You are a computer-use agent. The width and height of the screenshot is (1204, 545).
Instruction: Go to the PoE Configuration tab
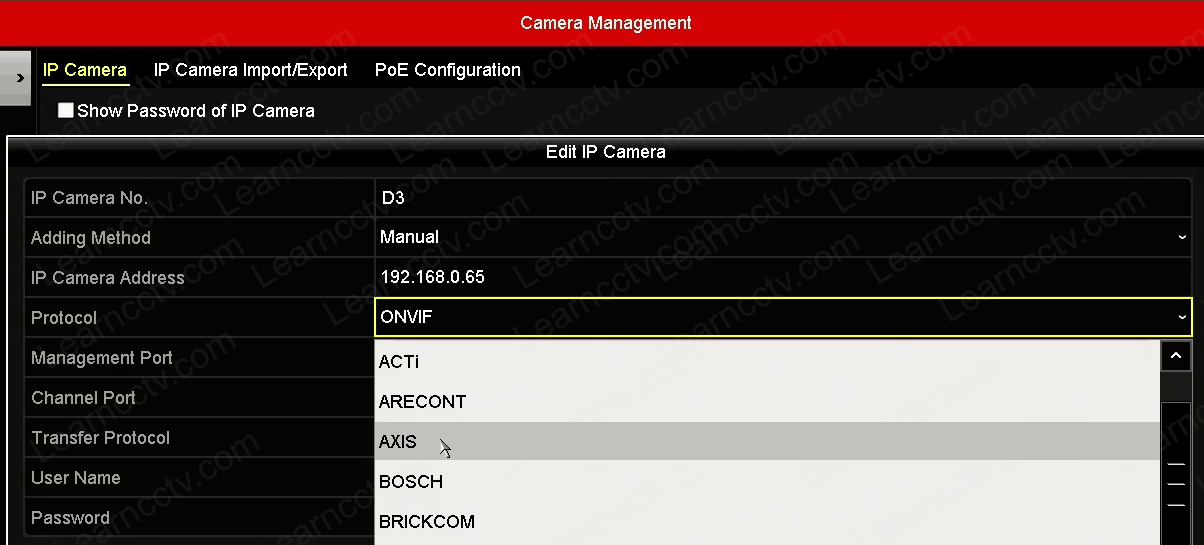tap(447, 70)
